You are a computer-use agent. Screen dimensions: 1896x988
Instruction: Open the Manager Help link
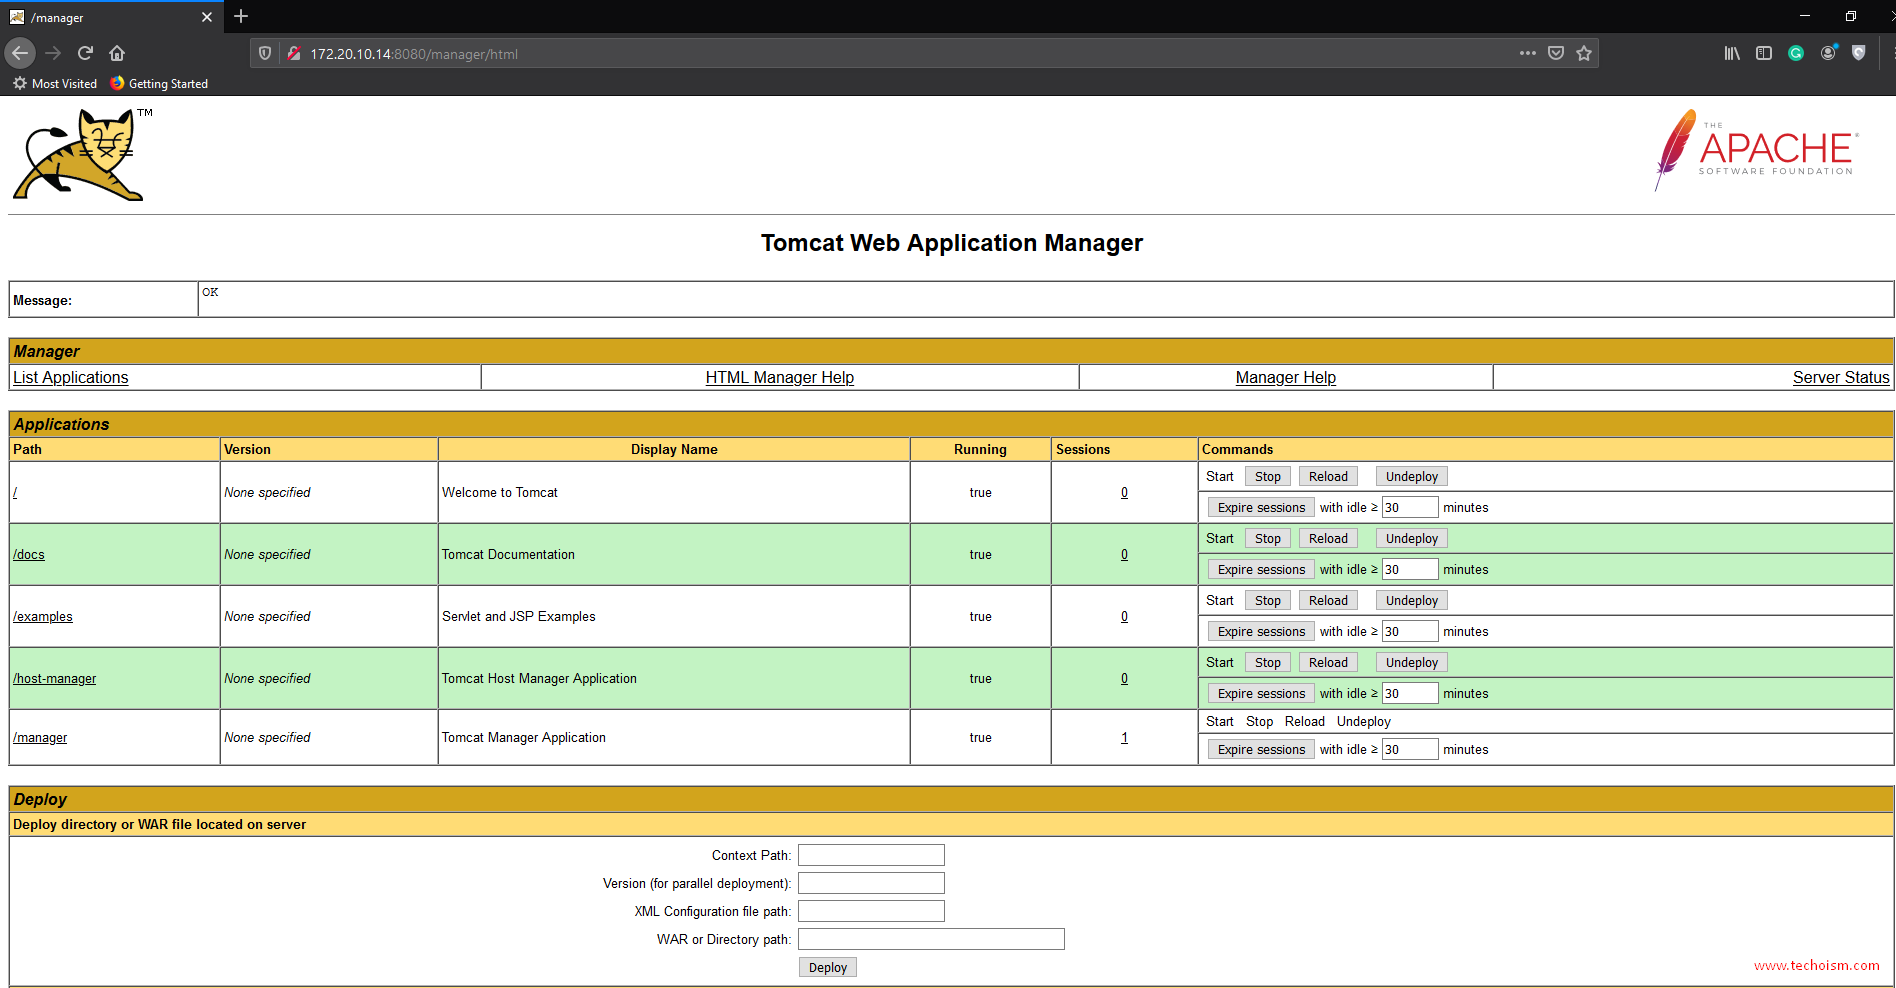click(1286, 377)
